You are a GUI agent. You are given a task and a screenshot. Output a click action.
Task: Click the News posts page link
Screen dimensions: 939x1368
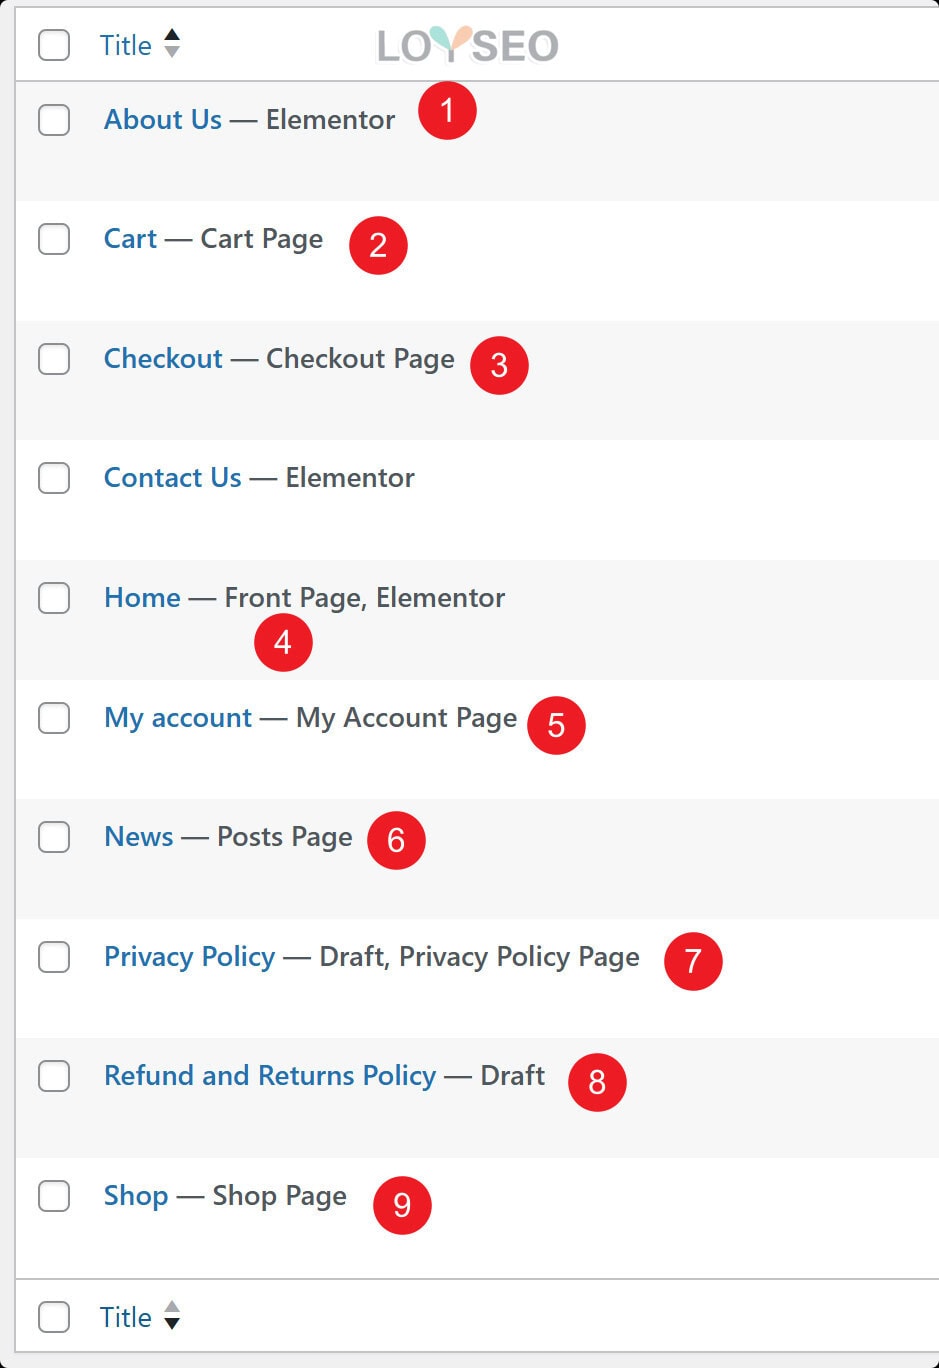click(x=139, y=837)
